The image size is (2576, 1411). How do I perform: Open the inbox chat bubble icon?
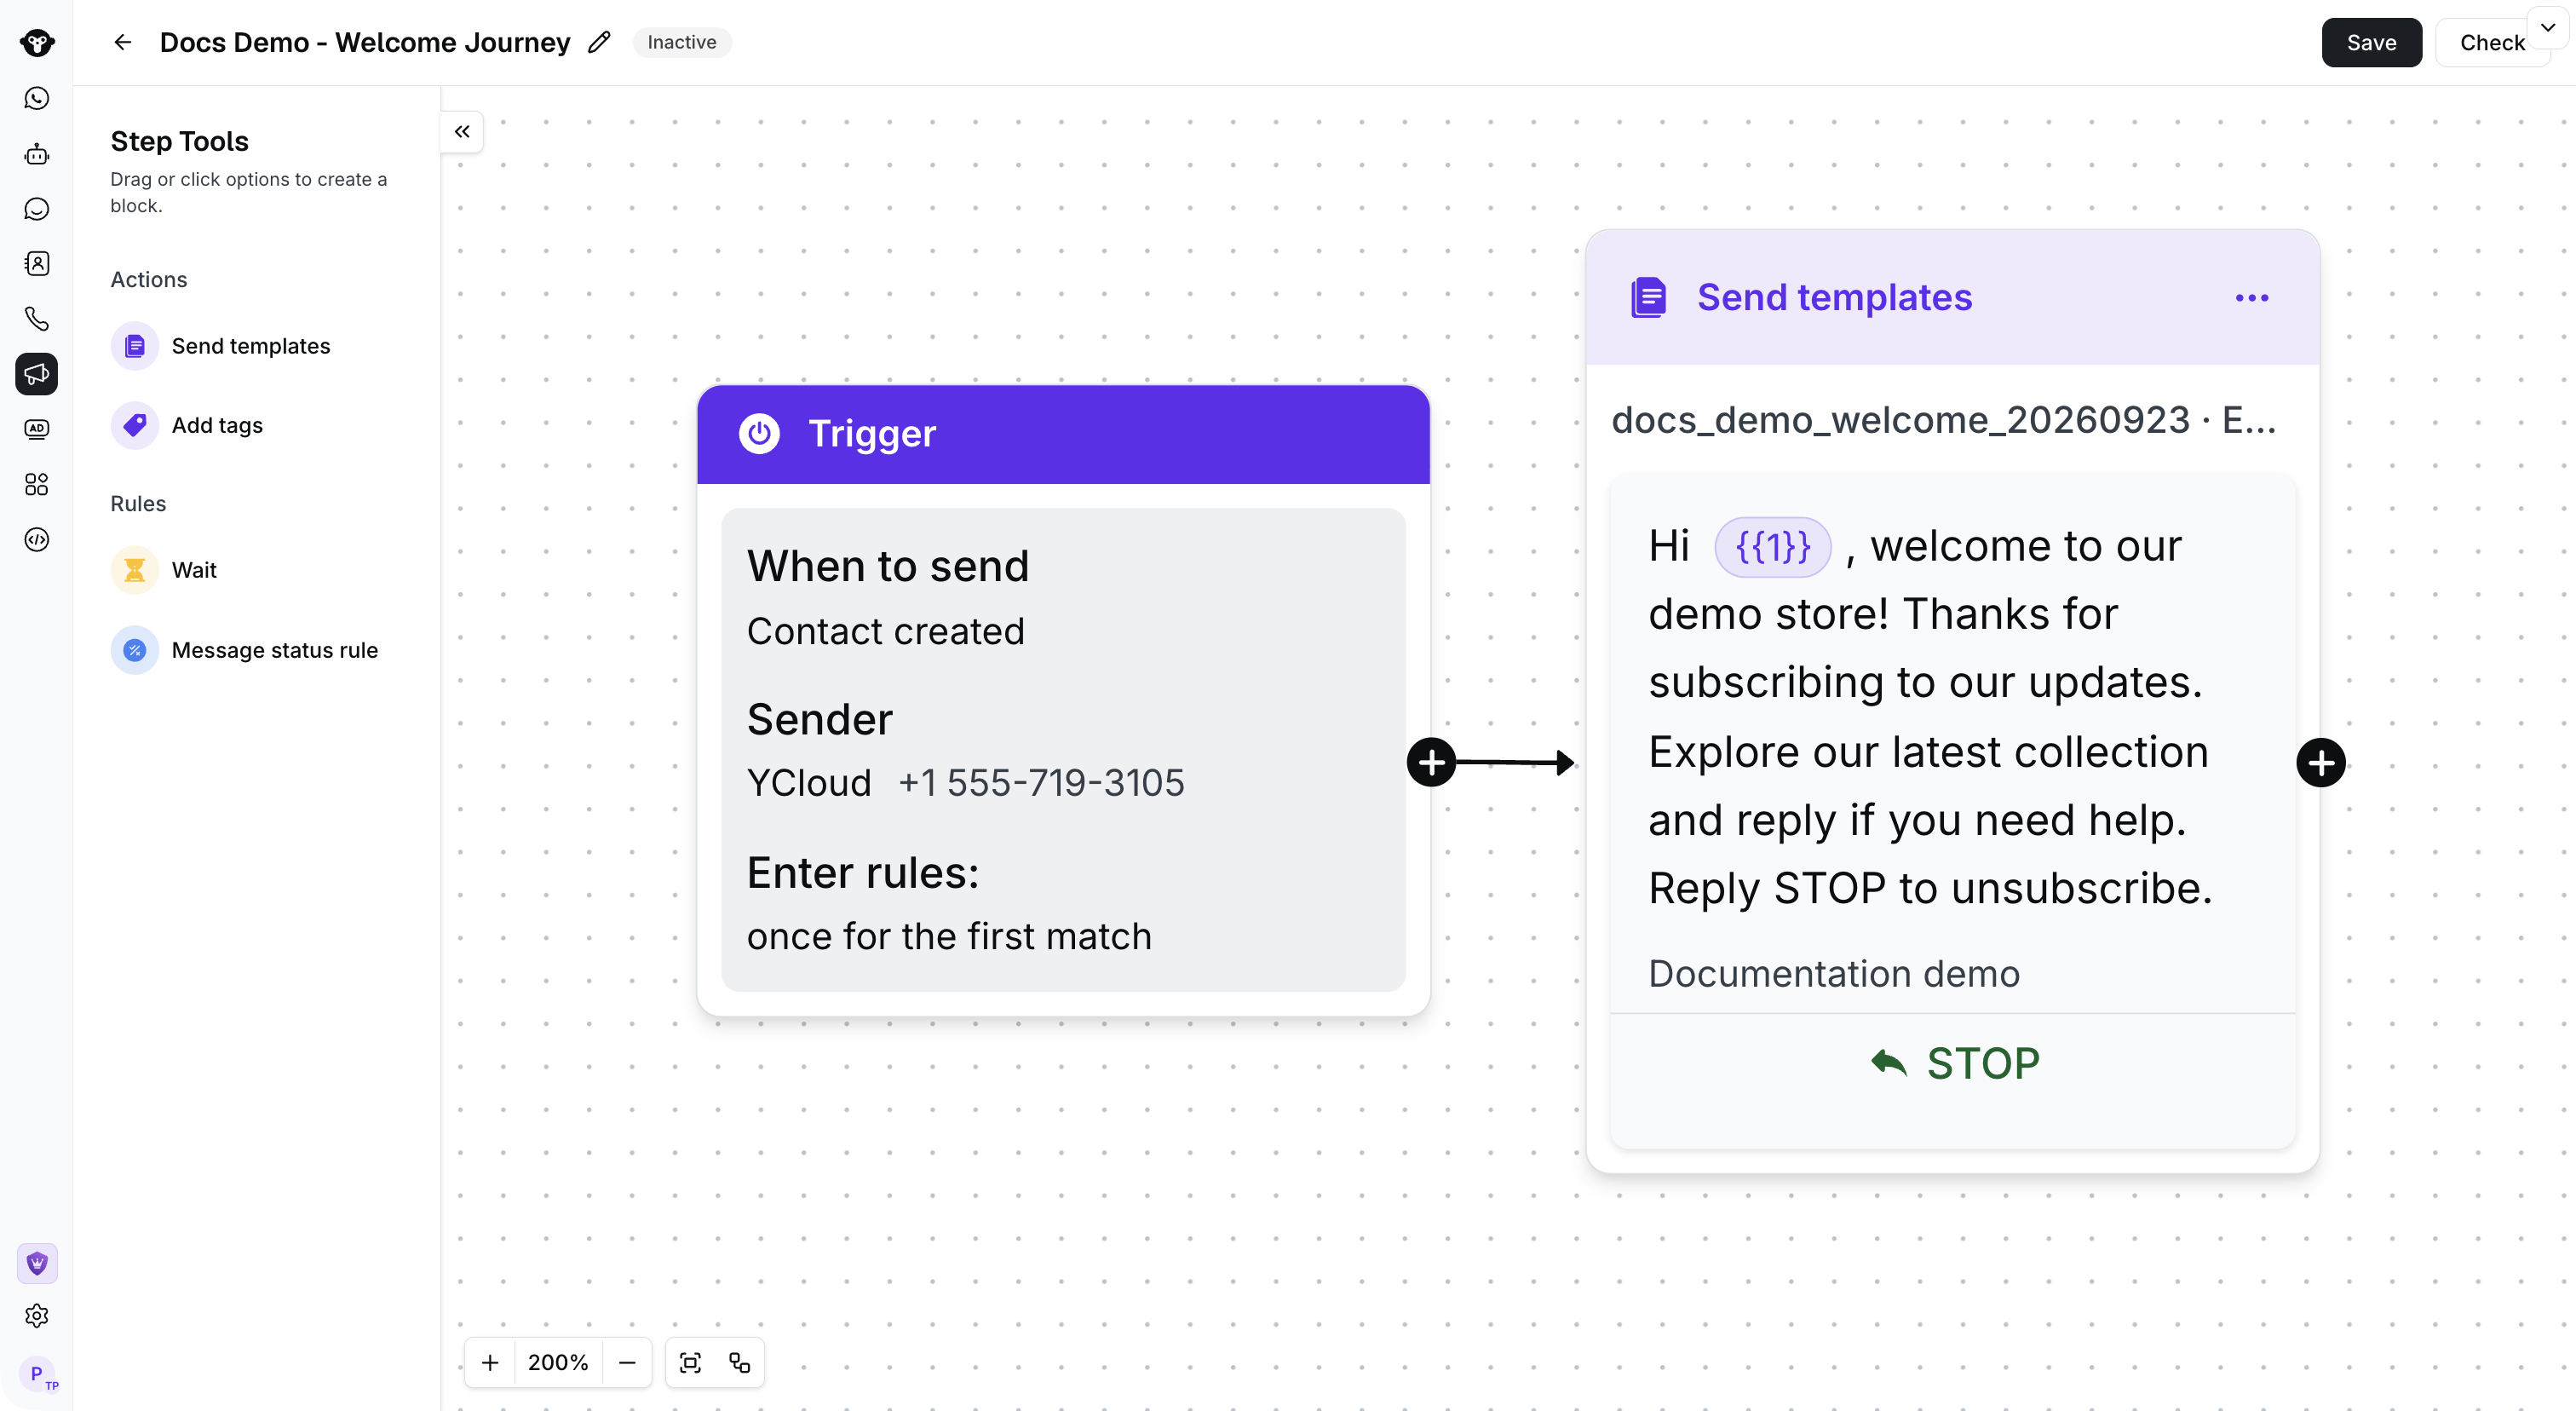(37, 209)
